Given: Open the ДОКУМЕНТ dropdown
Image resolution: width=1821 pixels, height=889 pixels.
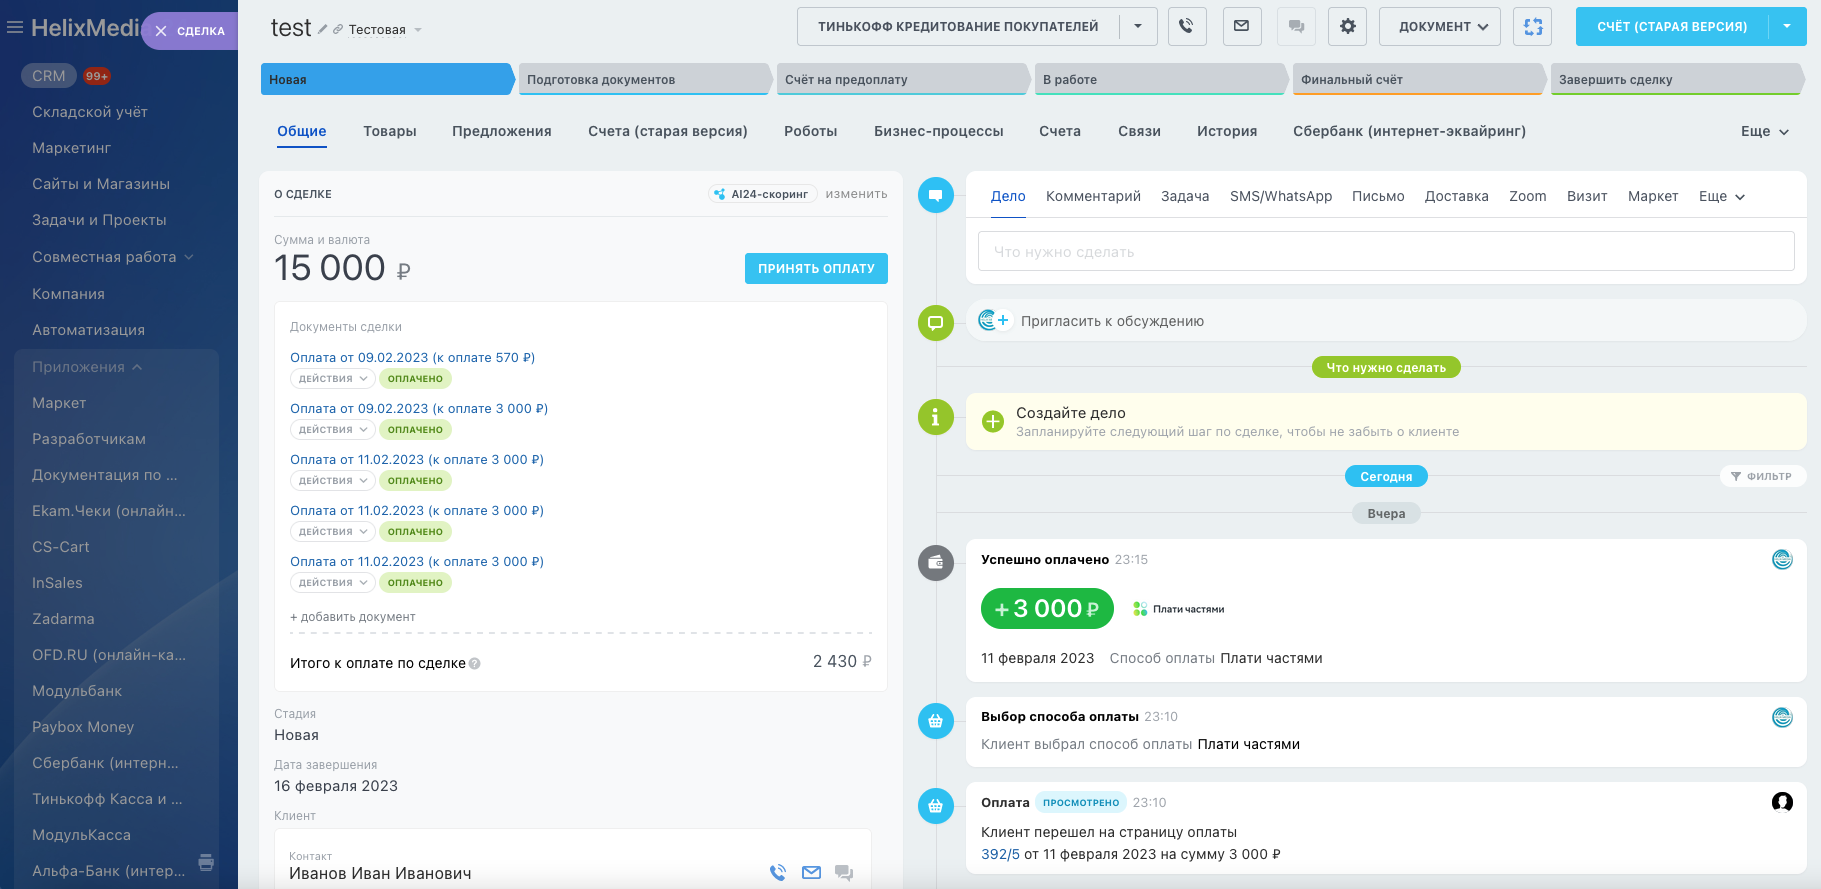Looking at the screenshot, I should [x=1440, y=27].
